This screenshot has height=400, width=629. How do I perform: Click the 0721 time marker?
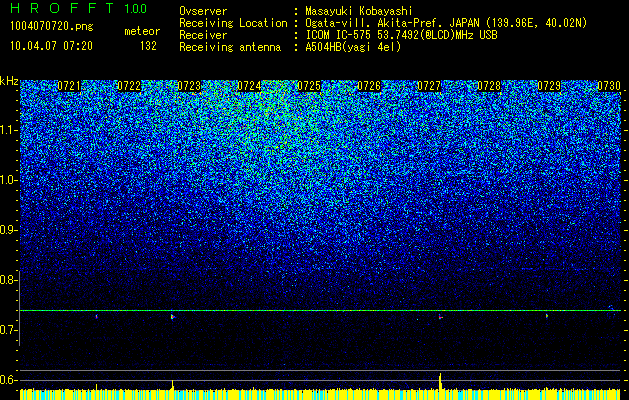[x=69, y=86]
